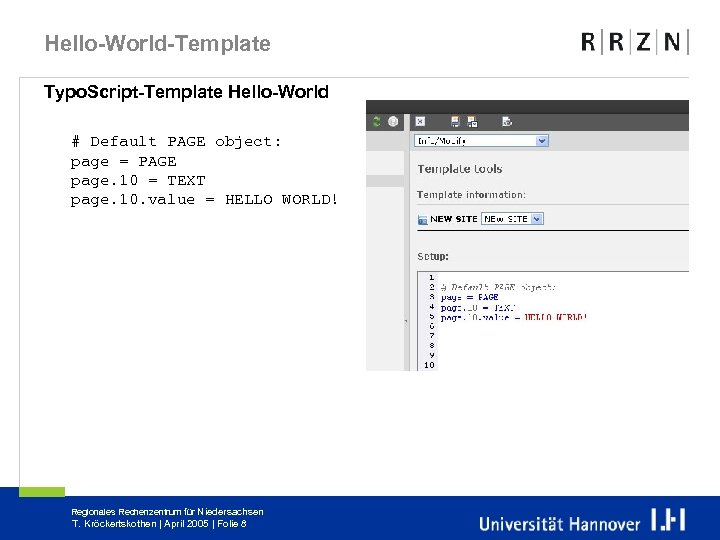
Task: Save the template with the disk icon
Action: point(455,121)
